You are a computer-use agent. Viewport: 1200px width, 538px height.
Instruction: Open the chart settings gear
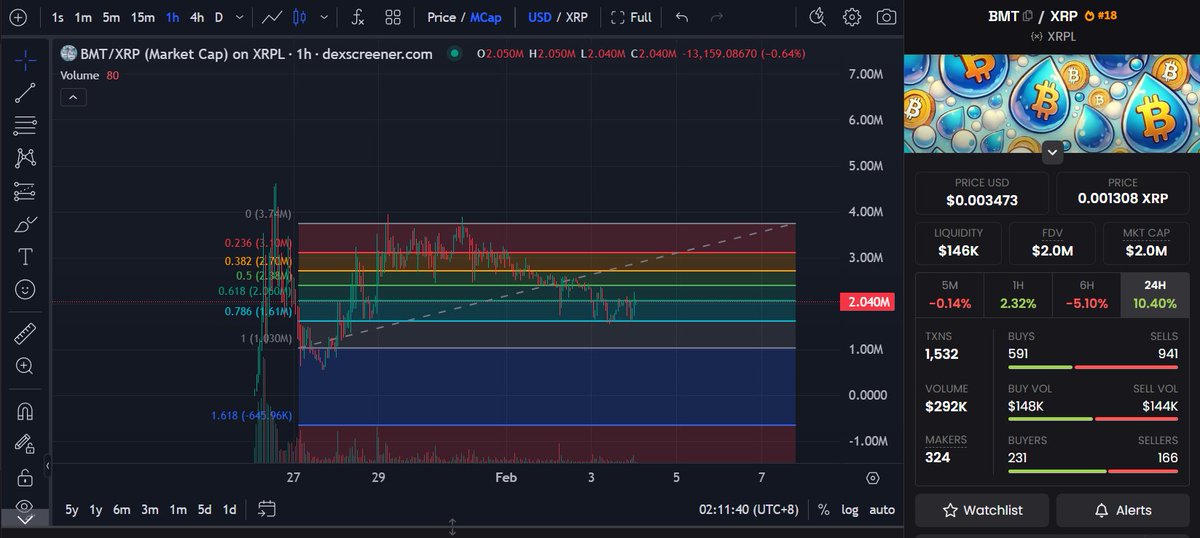pyautogui.click(x=852, y=17)
